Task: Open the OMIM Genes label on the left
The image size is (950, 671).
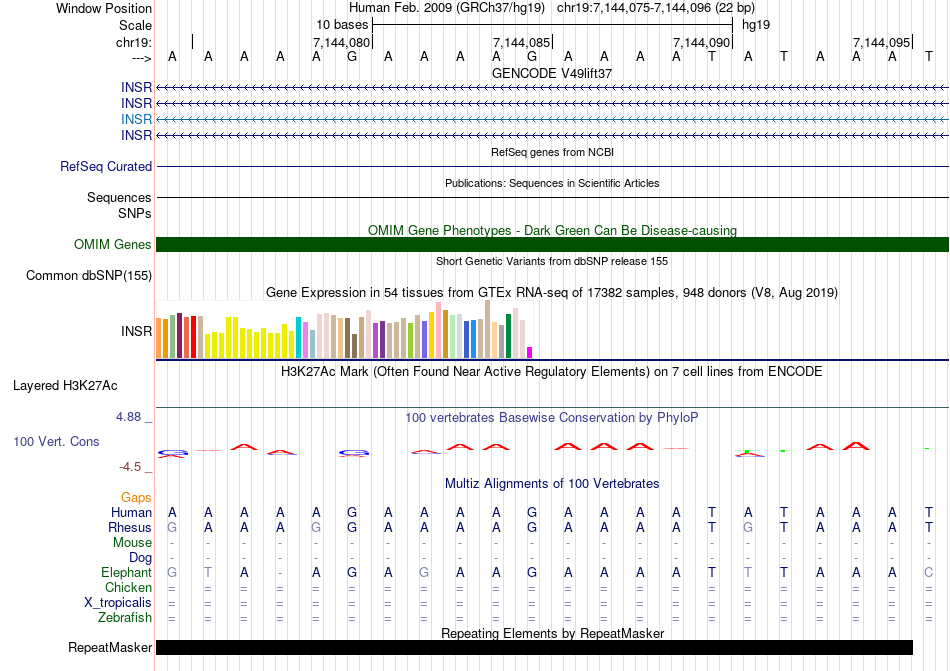Action: [112, 245]
